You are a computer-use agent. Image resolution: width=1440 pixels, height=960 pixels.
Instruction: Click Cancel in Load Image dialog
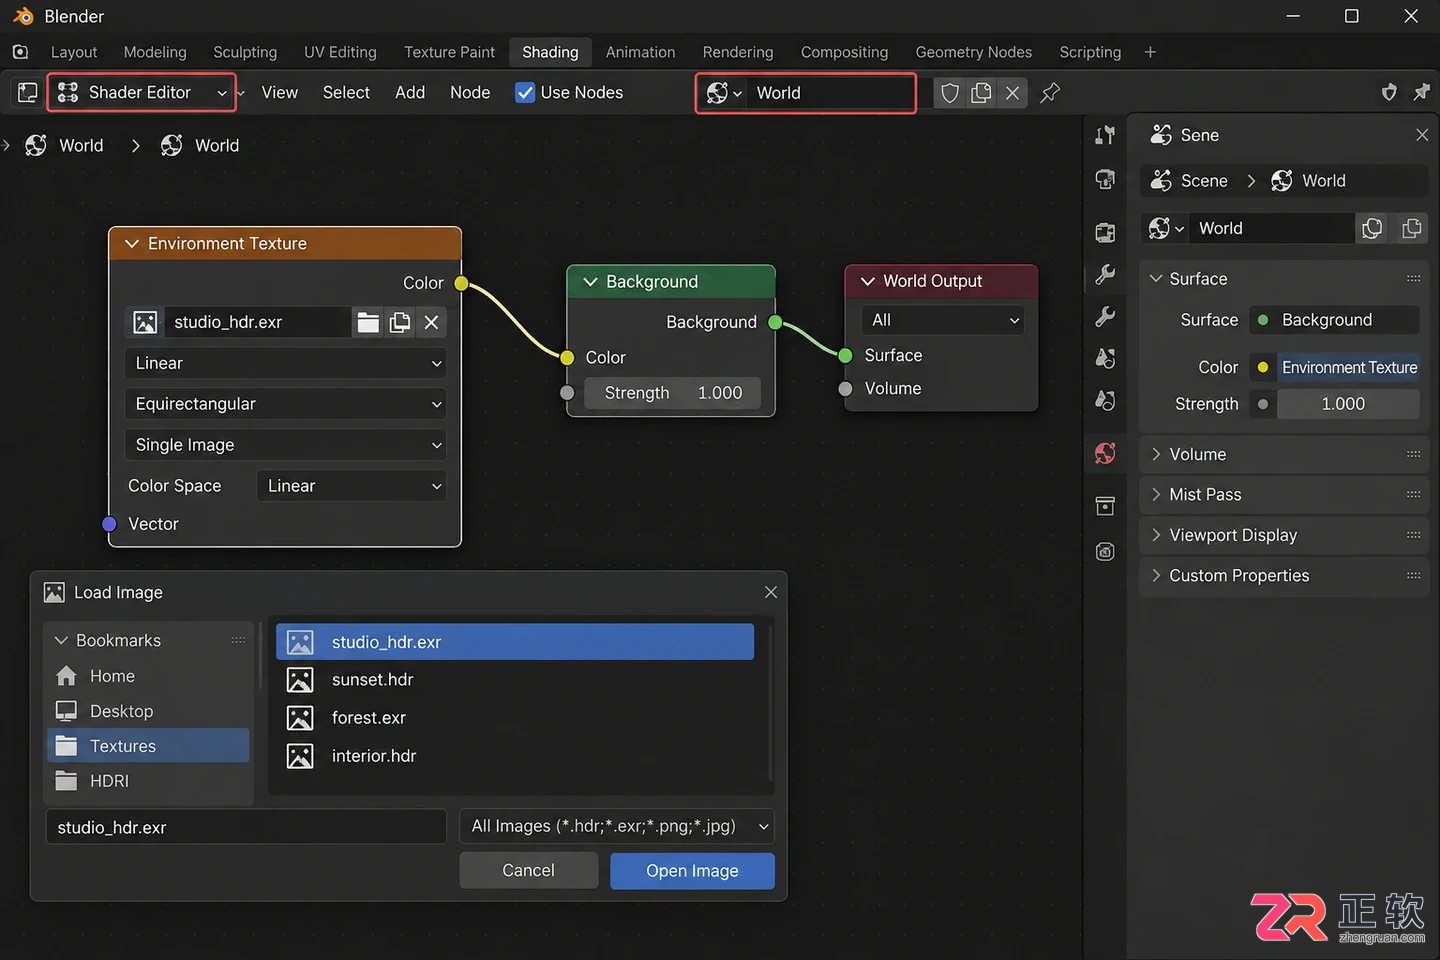[x=529, y=871]
